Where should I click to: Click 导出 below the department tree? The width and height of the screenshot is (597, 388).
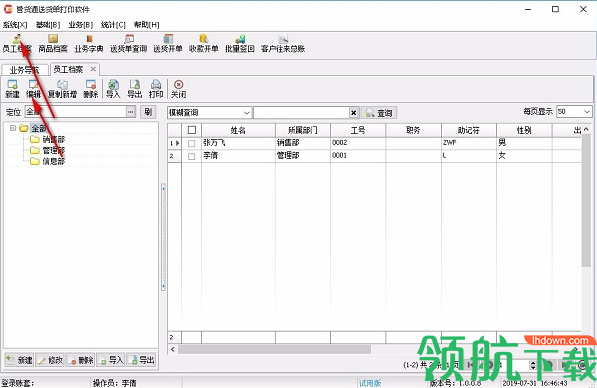(x=142, y=360)
